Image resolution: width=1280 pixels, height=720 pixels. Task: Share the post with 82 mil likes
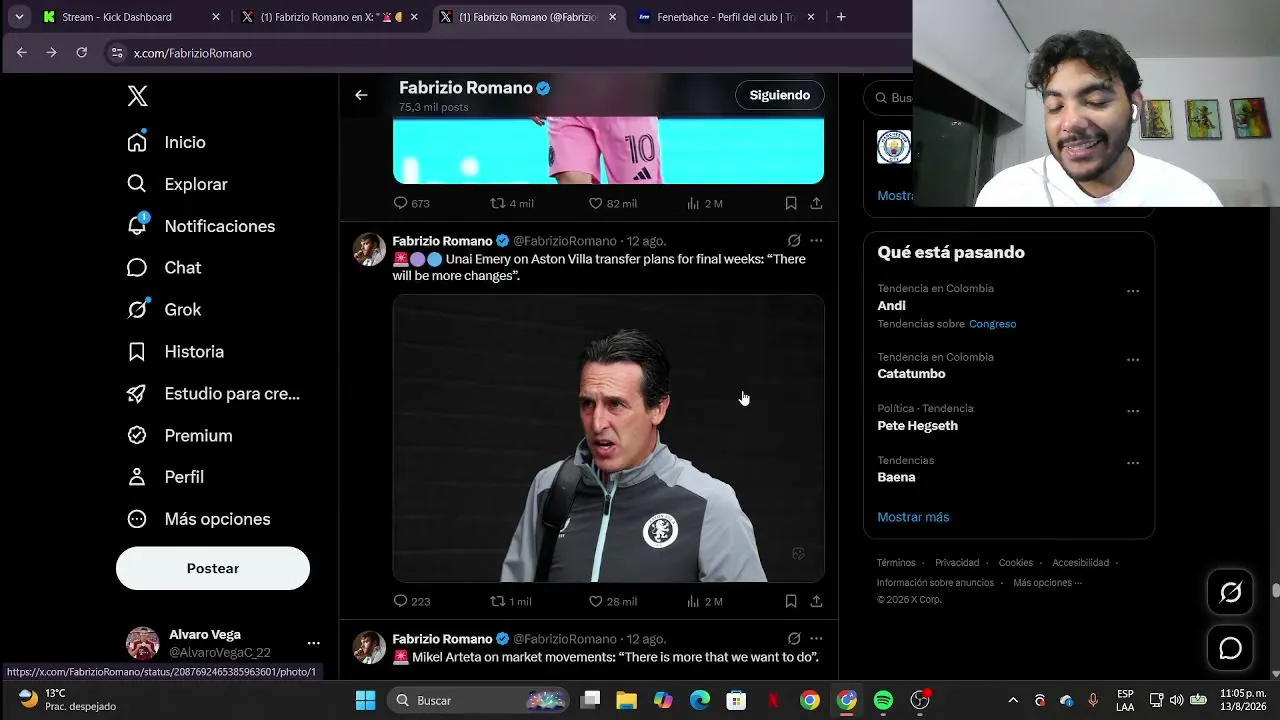pyautogui.click(x=816, y=203)
